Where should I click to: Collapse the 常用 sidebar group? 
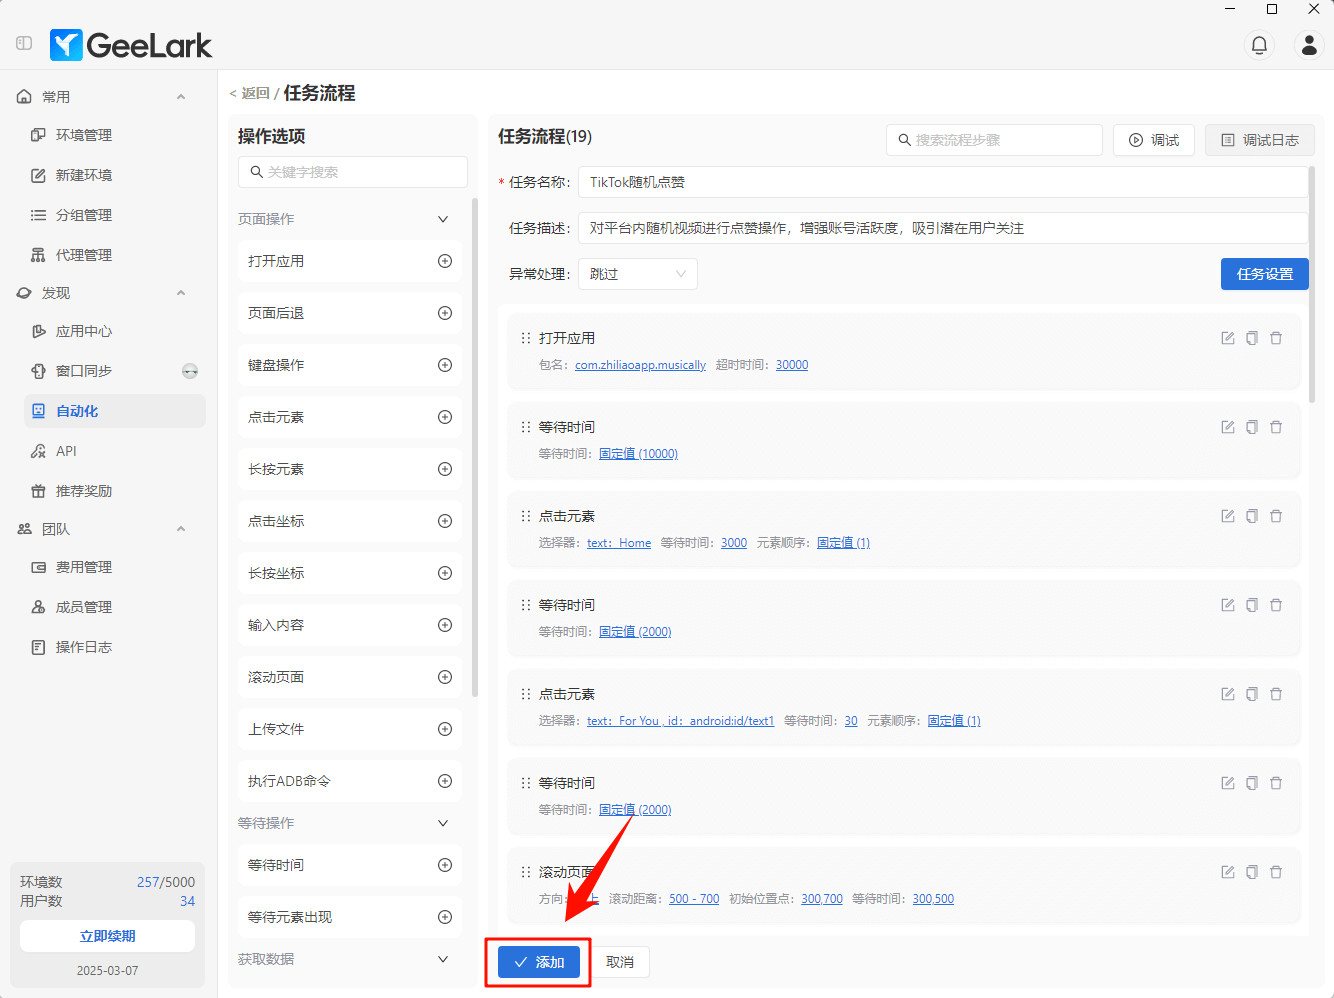click(x=181, y=97)
